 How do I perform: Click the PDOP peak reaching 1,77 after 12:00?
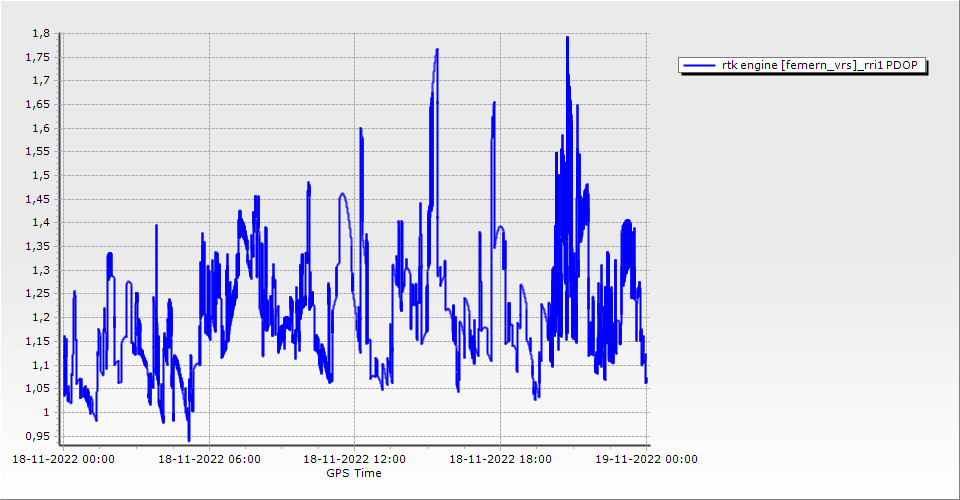tap(437, 49)
